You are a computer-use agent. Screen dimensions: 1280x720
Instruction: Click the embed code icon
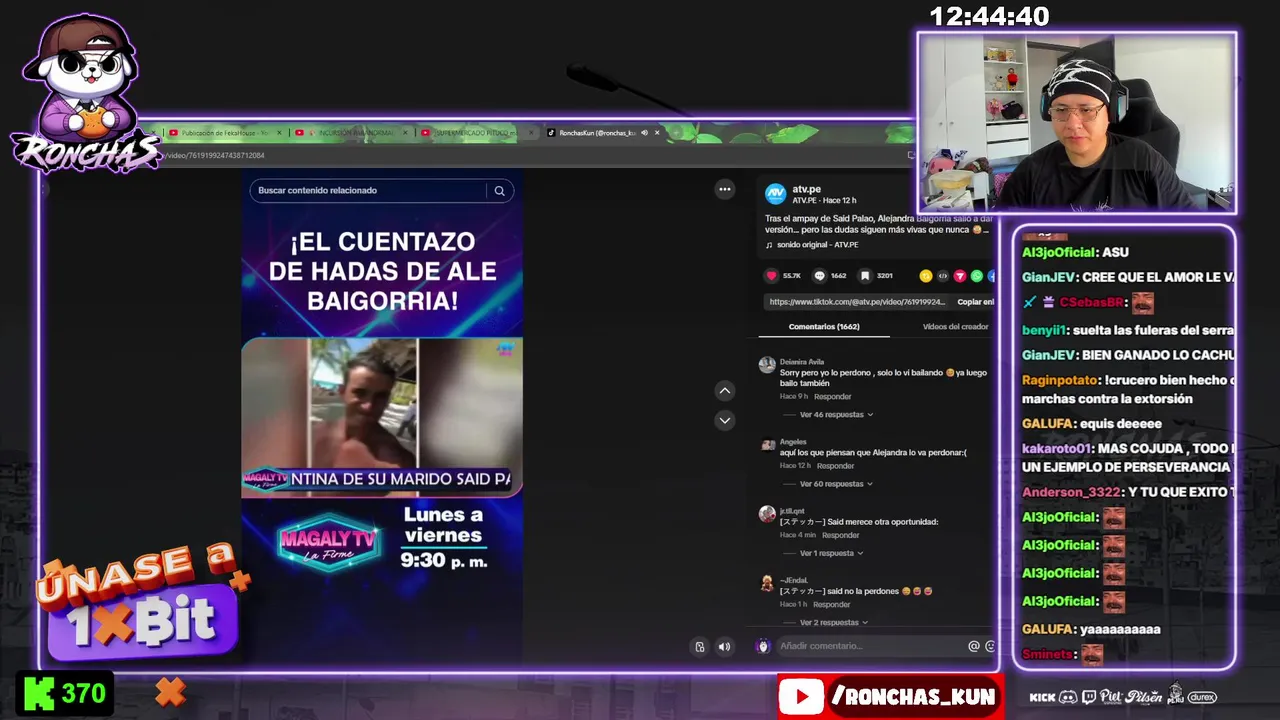pos(942,276)
